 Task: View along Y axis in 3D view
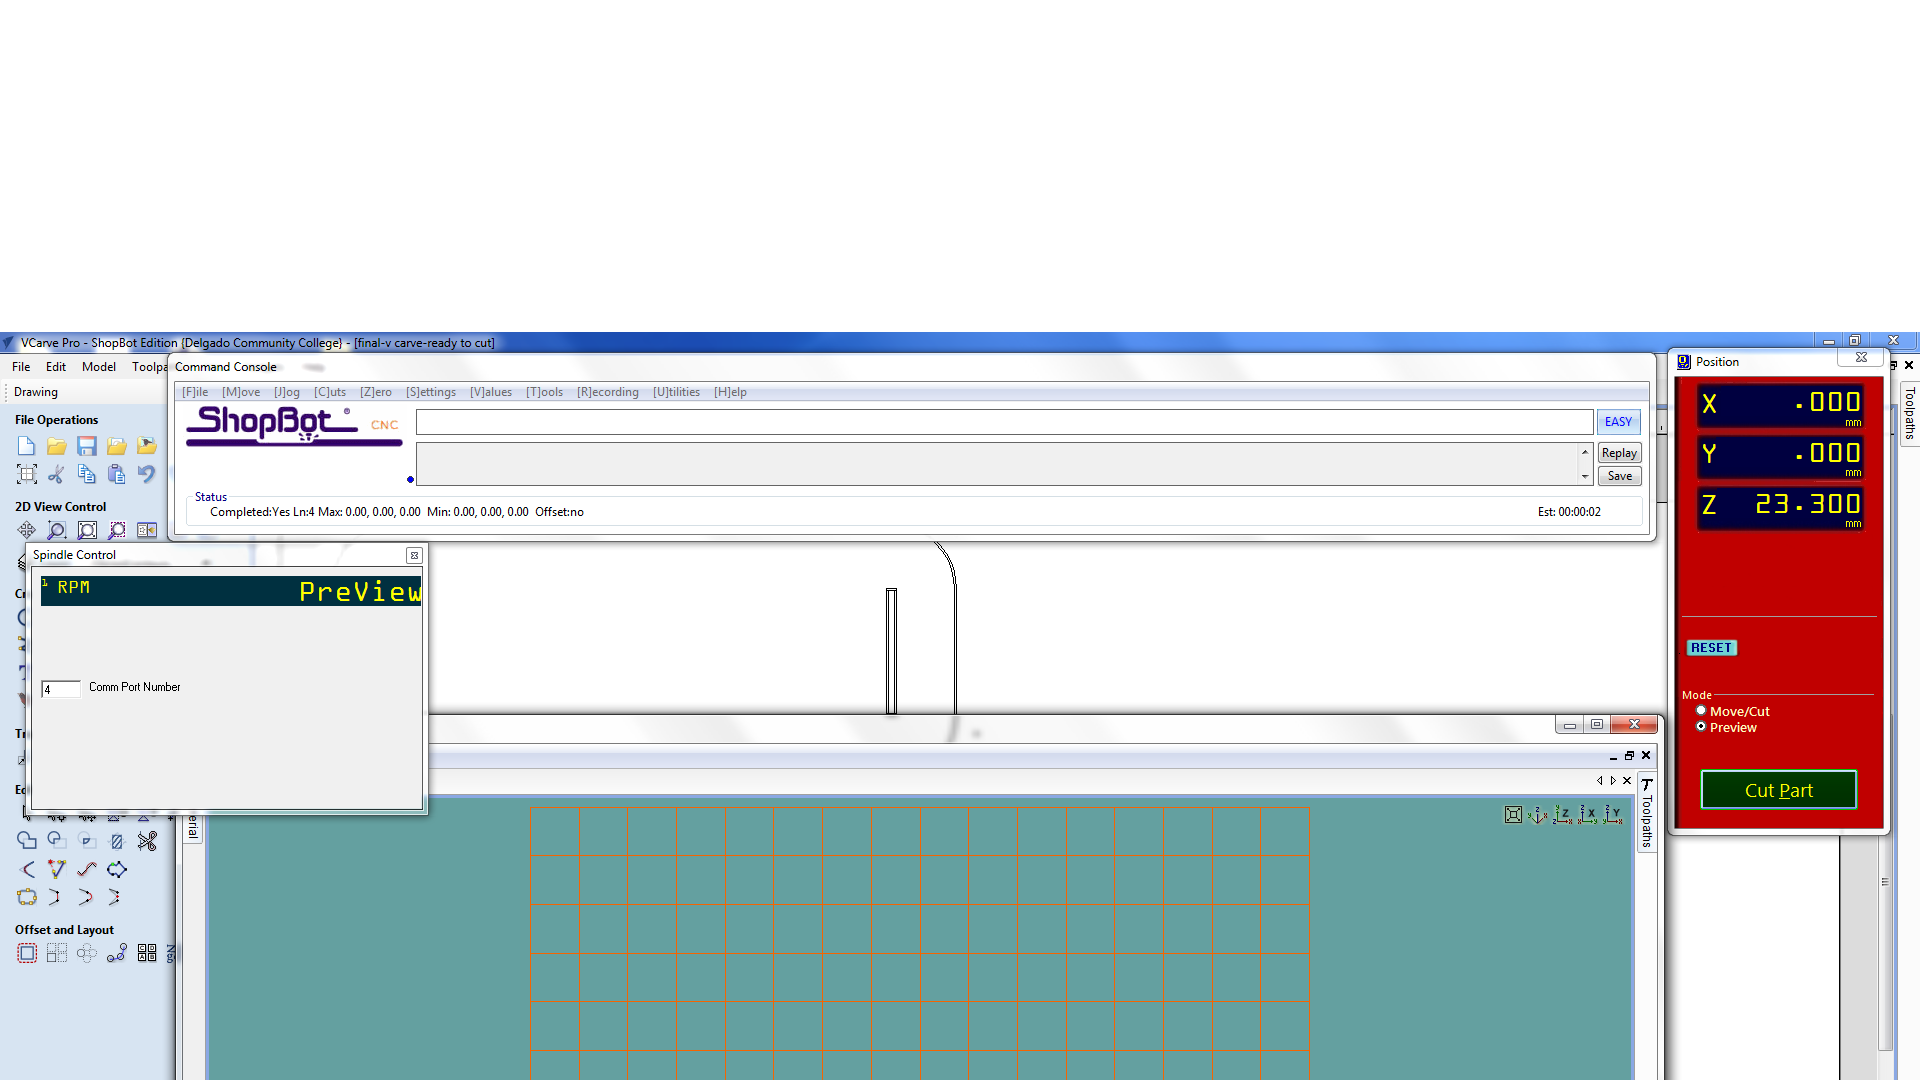[1613, 815]
